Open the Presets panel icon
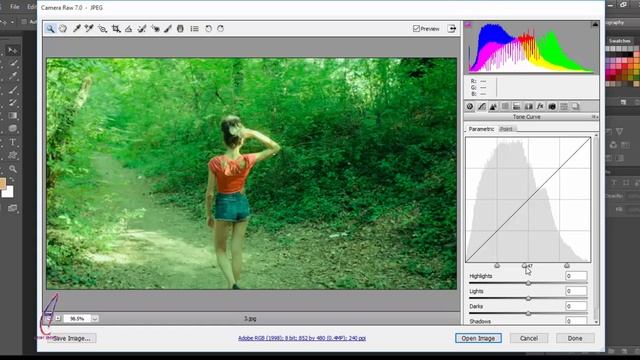The image size is (640, 360). coord(564,107)
